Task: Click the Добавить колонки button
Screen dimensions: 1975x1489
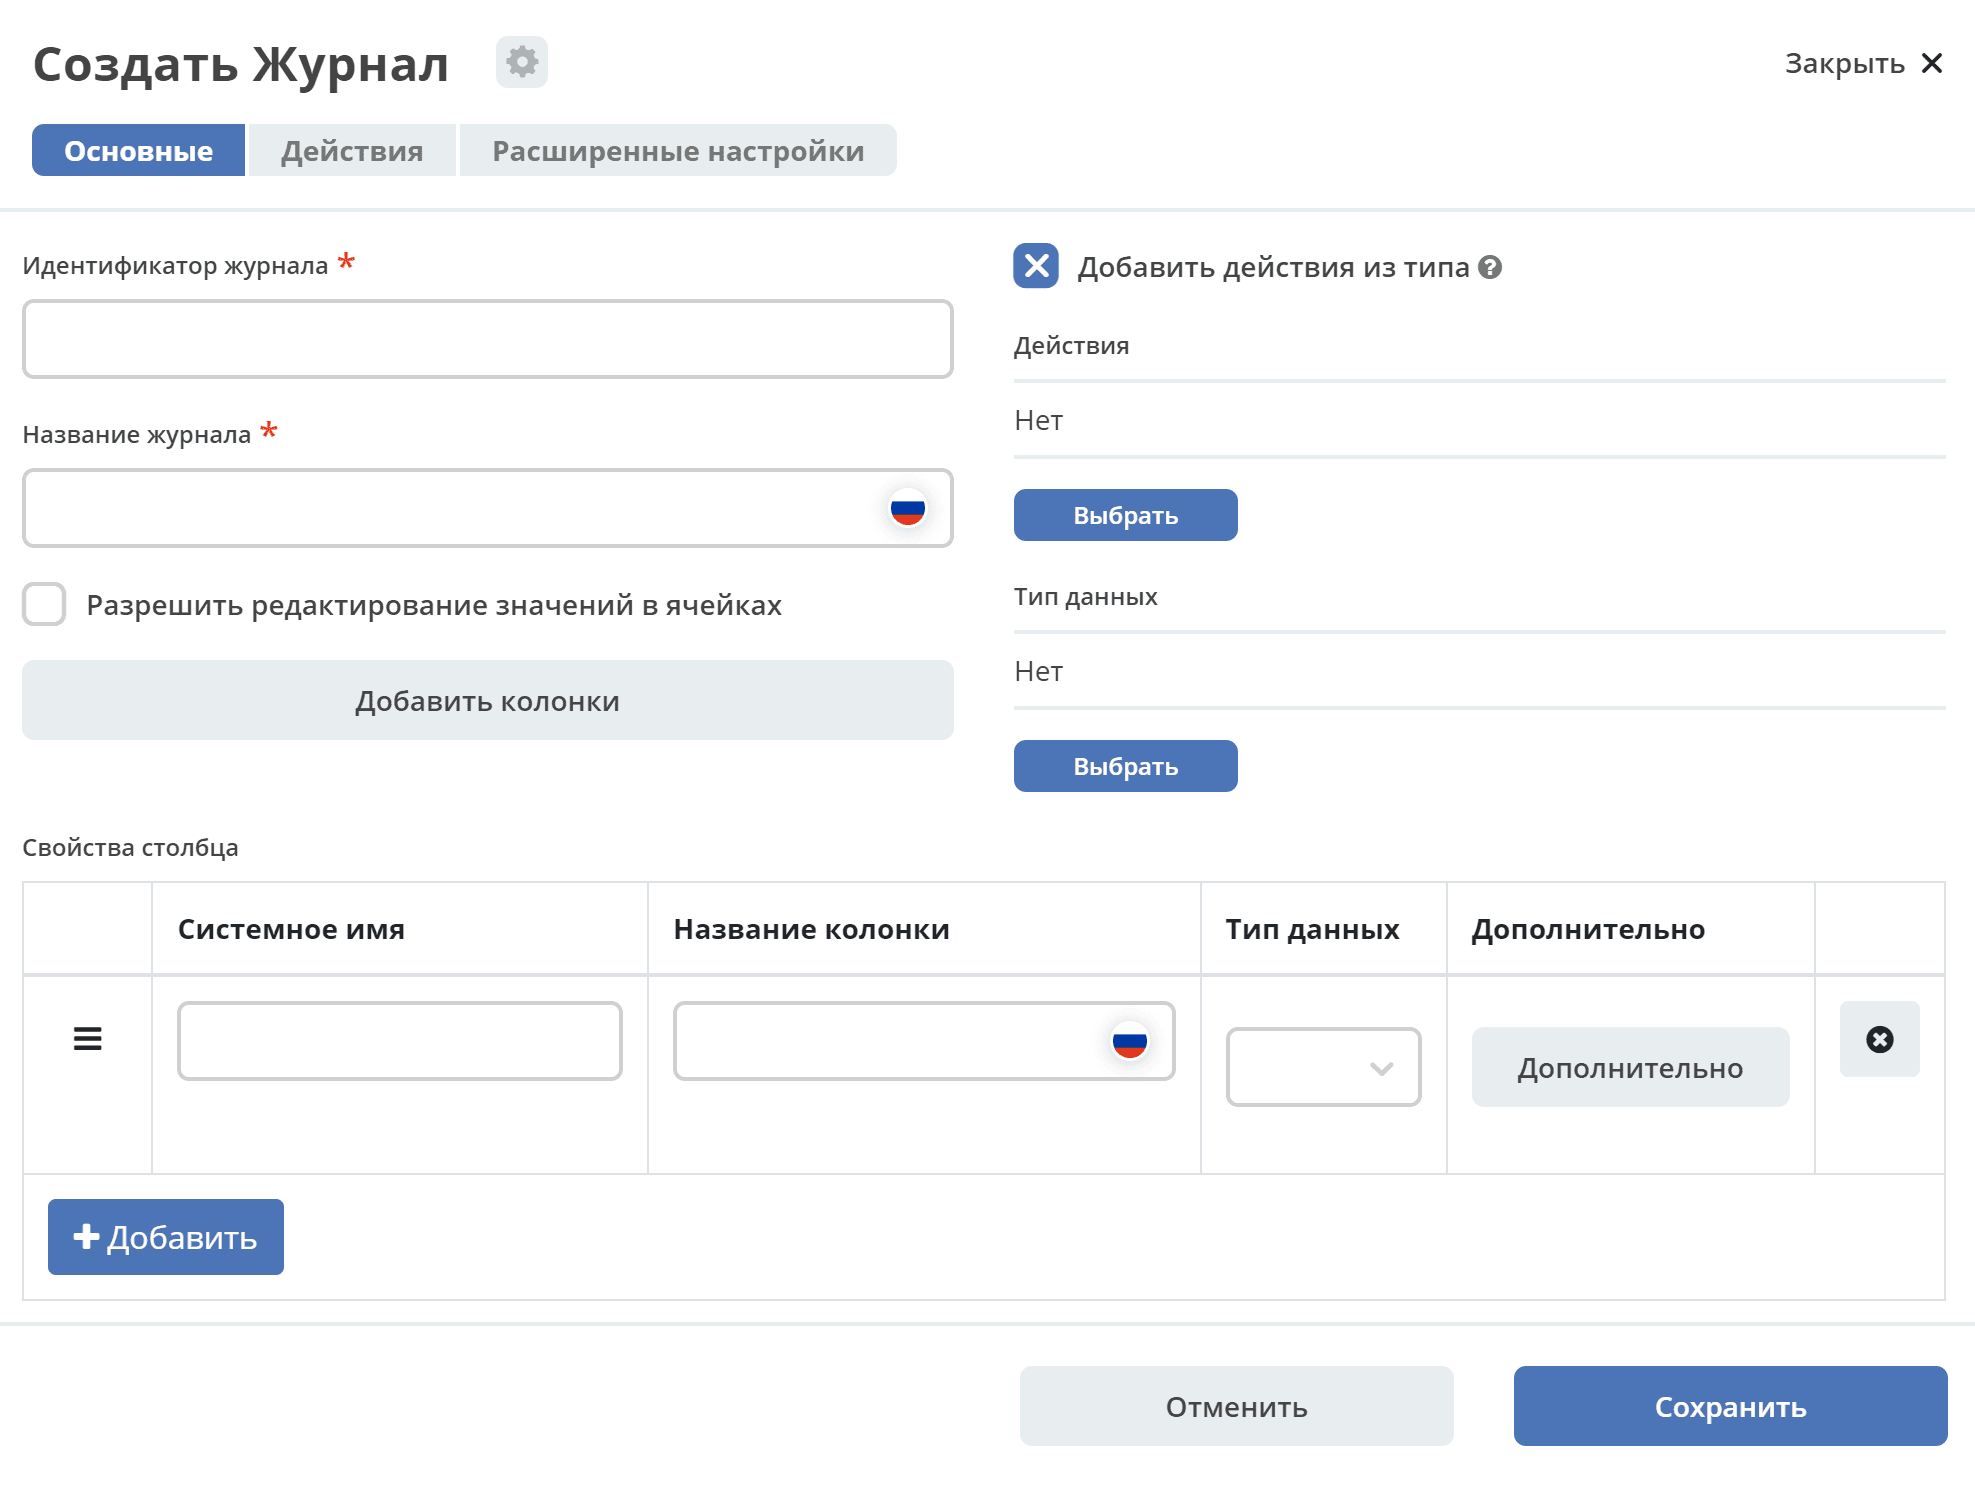Action: tap(488, 700)
